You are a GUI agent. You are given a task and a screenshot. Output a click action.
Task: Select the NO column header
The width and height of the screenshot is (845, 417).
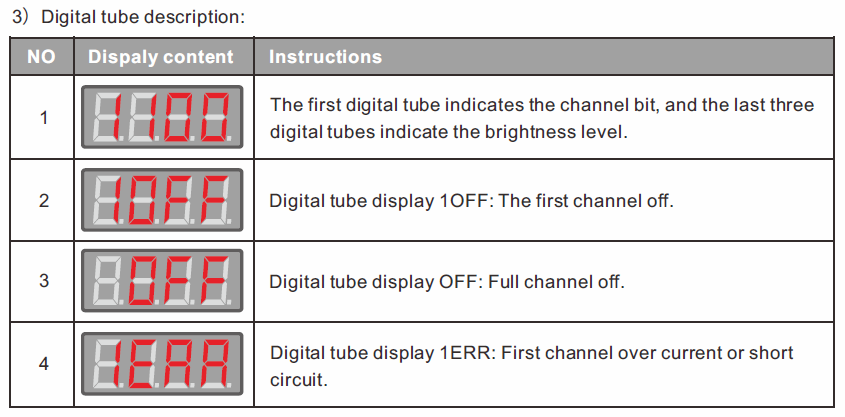(41, 57)
